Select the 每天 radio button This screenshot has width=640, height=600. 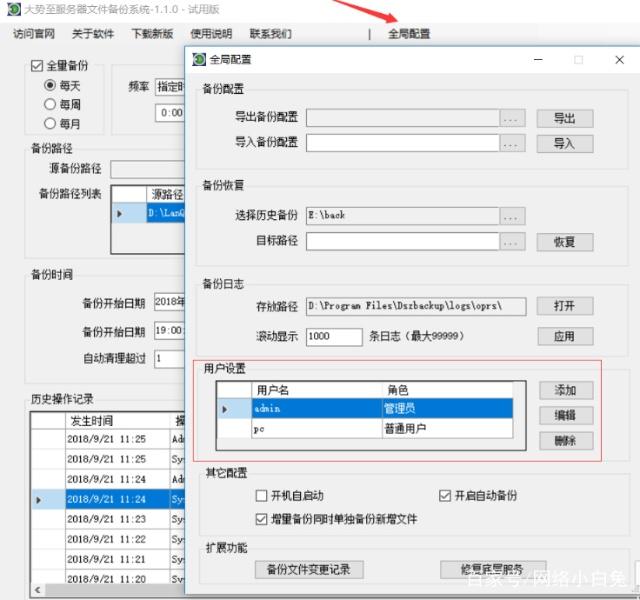pyautogui.click(x=50, y=85)
